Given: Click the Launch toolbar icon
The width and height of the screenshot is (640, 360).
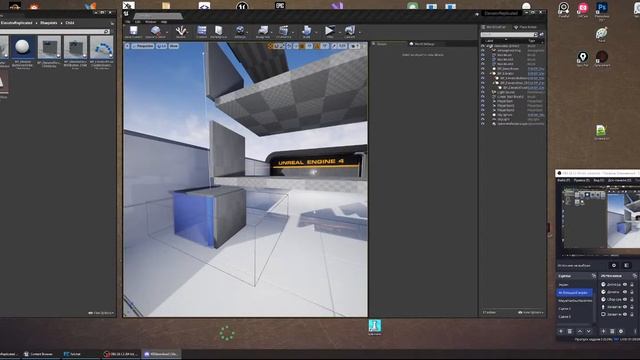Looking at the screenshot, I should pyautogui.click(x=350, y=31).
